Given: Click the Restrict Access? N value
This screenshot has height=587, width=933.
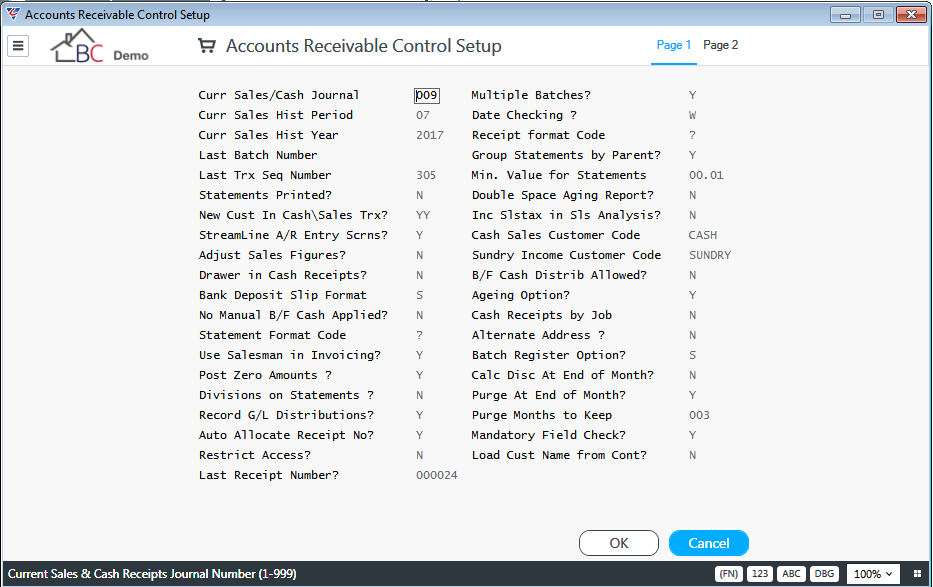Looking at the screenshot, I should pyautogui.click(x=419, y=455).
